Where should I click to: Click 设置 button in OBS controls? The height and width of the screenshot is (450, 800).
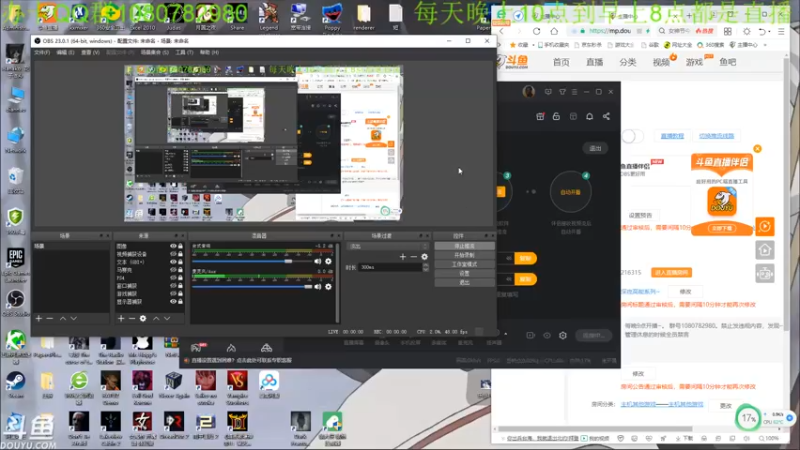point(464,273)
